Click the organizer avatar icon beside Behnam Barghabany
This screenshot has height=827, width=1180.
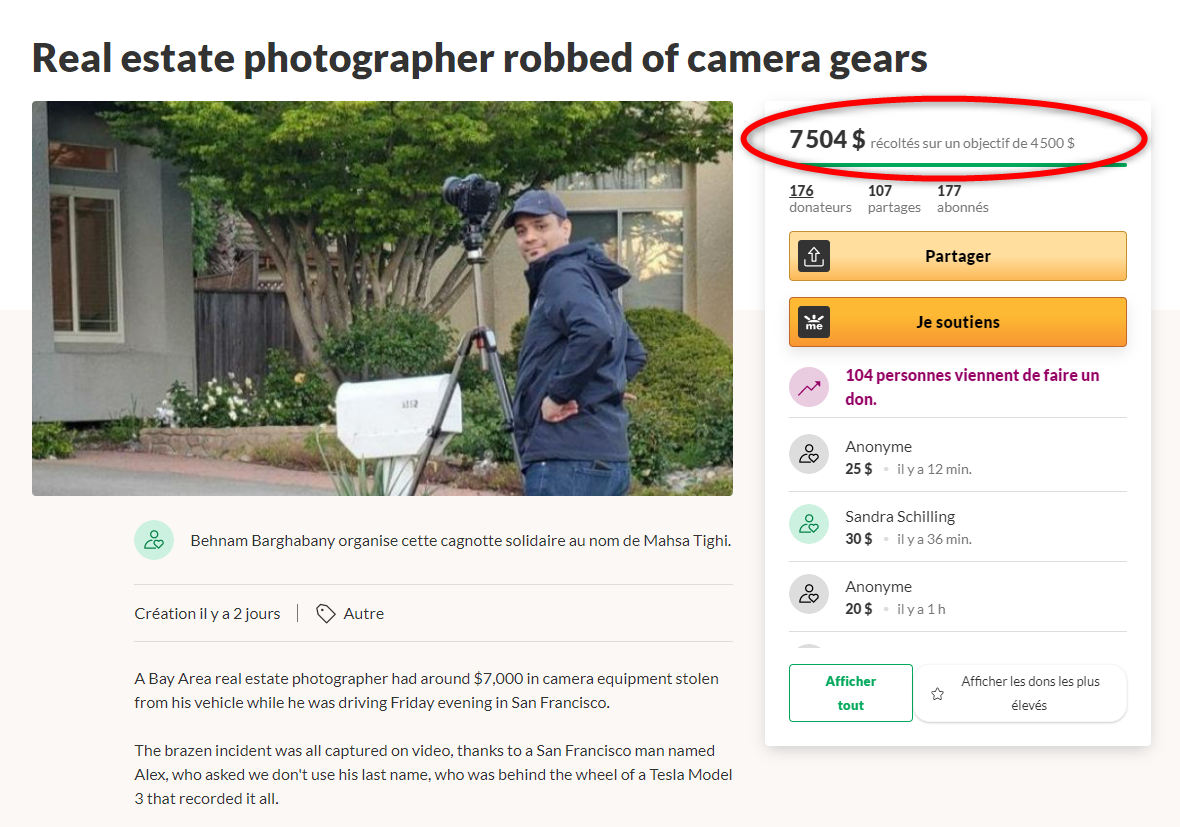point(154,540)
